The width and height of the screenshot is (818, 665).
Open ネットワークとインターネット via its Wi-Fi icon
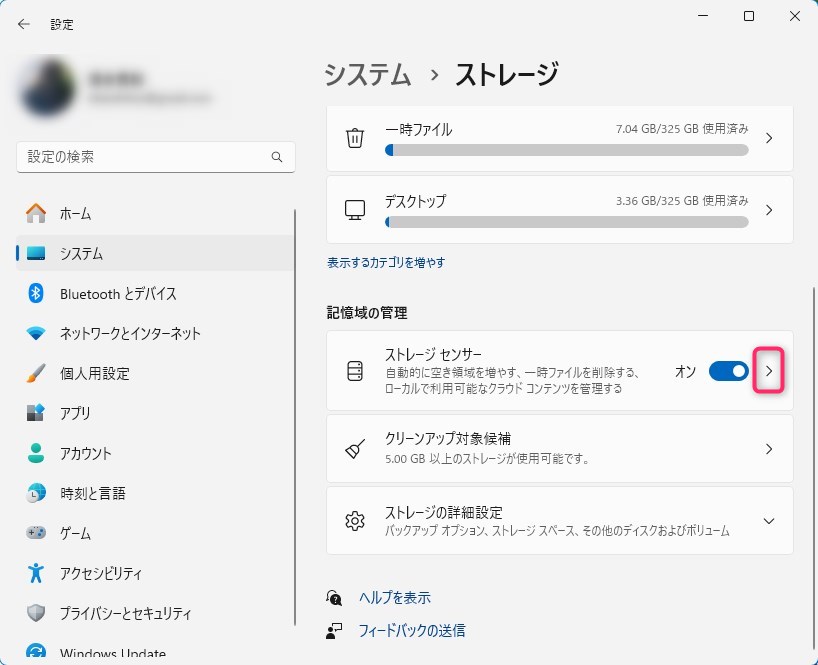tap(36, 333)
